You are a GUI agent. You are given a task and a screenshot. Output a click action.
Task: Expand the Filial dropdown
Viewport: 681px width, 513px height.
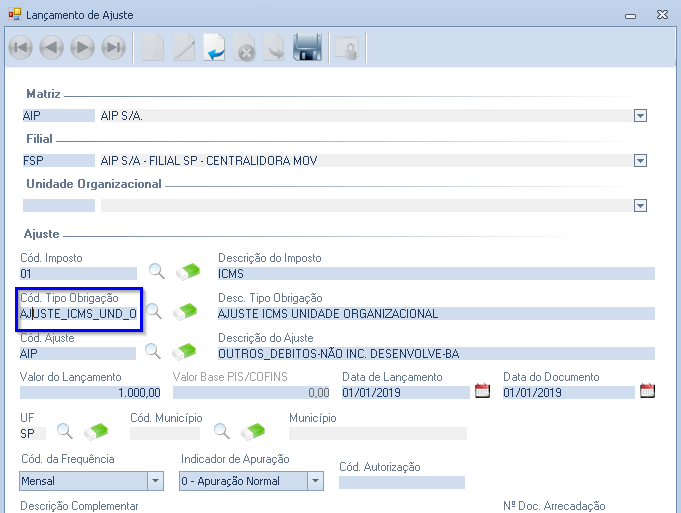(x=640, y=160)
